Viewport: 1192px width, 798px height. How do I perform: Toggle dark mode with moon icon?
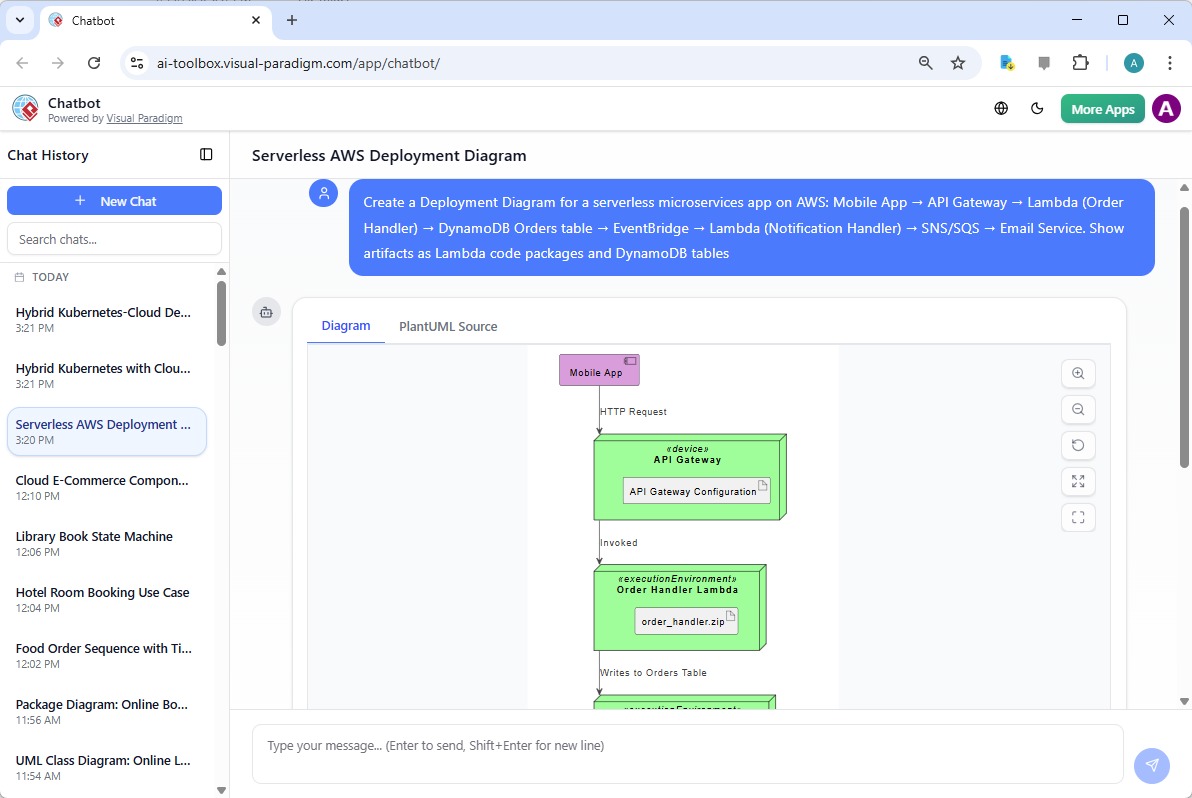[1037, 109]
